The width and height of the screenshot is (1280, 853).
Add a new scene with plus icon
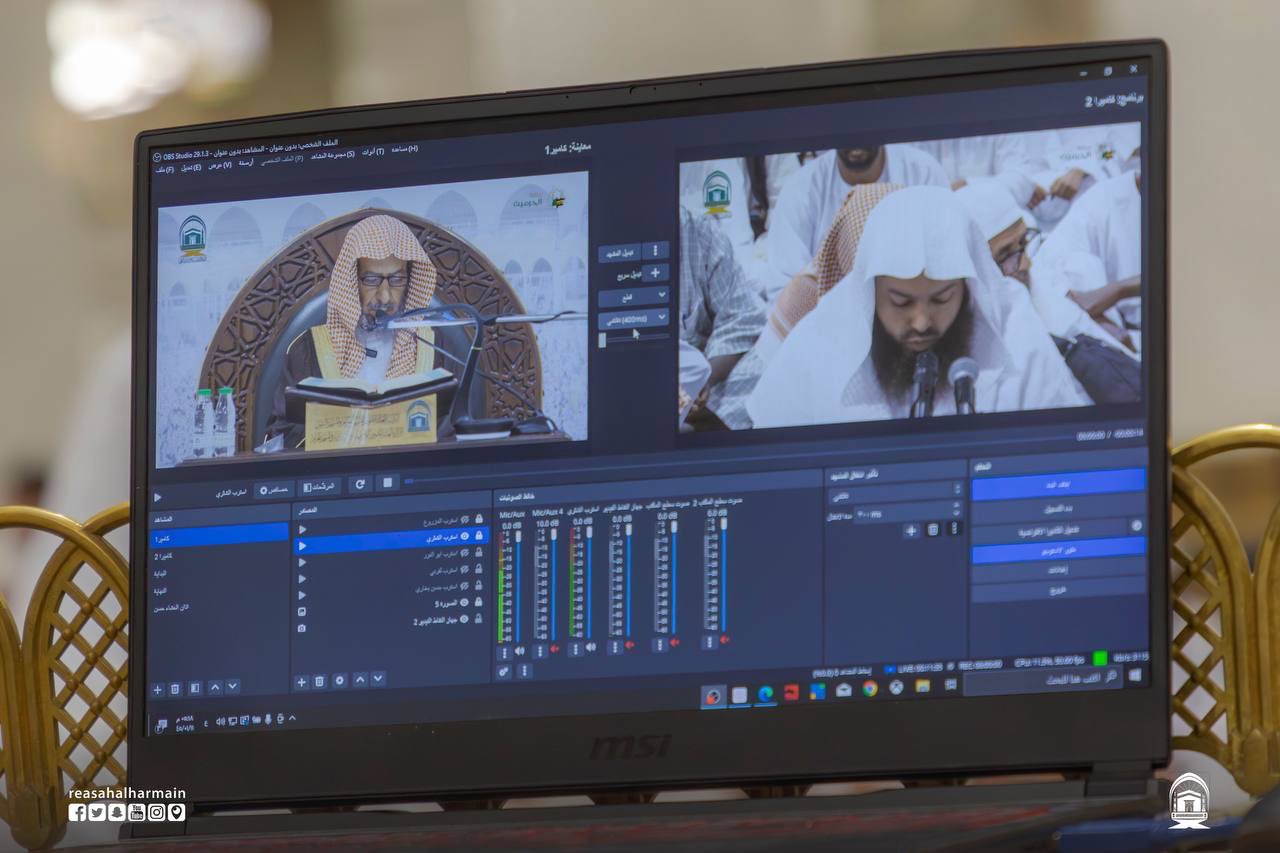[157, 689]
